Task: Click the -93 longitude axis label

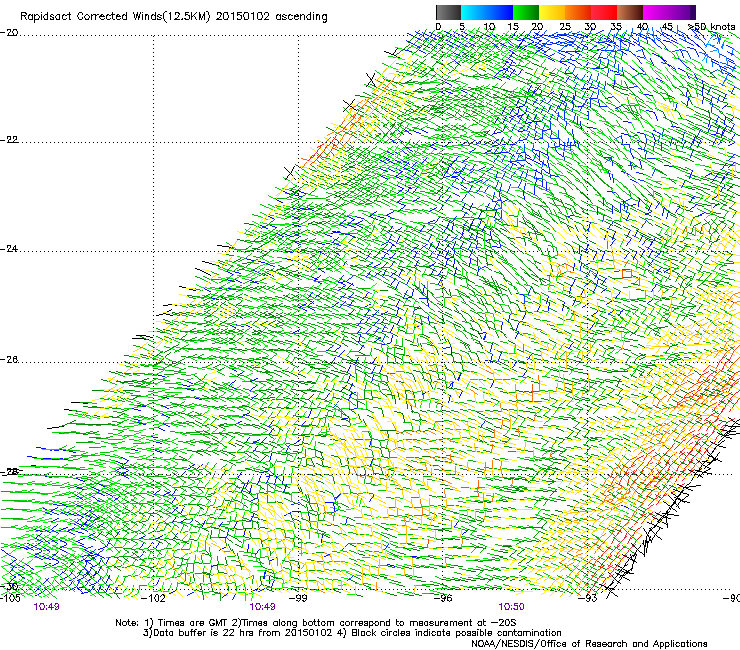Action: (588, 599)
